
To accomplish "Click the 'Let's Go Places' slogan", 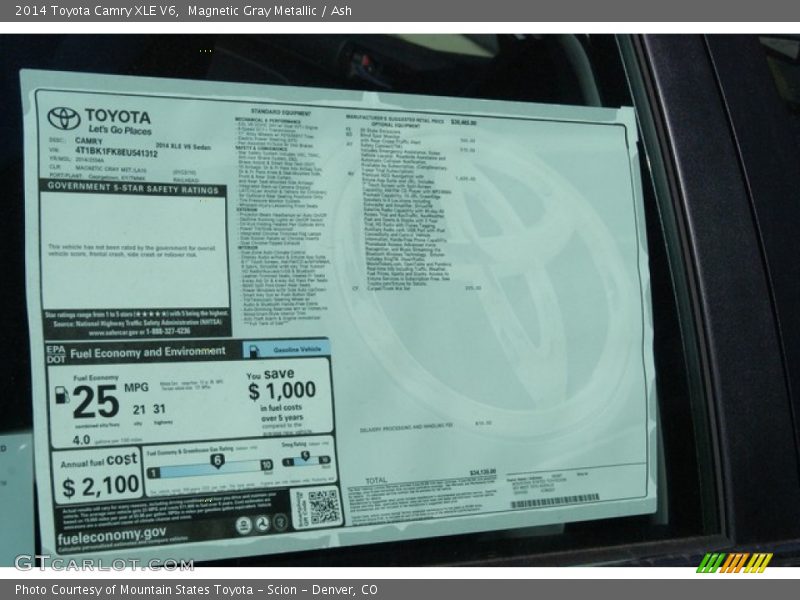I will pos(120,130).
